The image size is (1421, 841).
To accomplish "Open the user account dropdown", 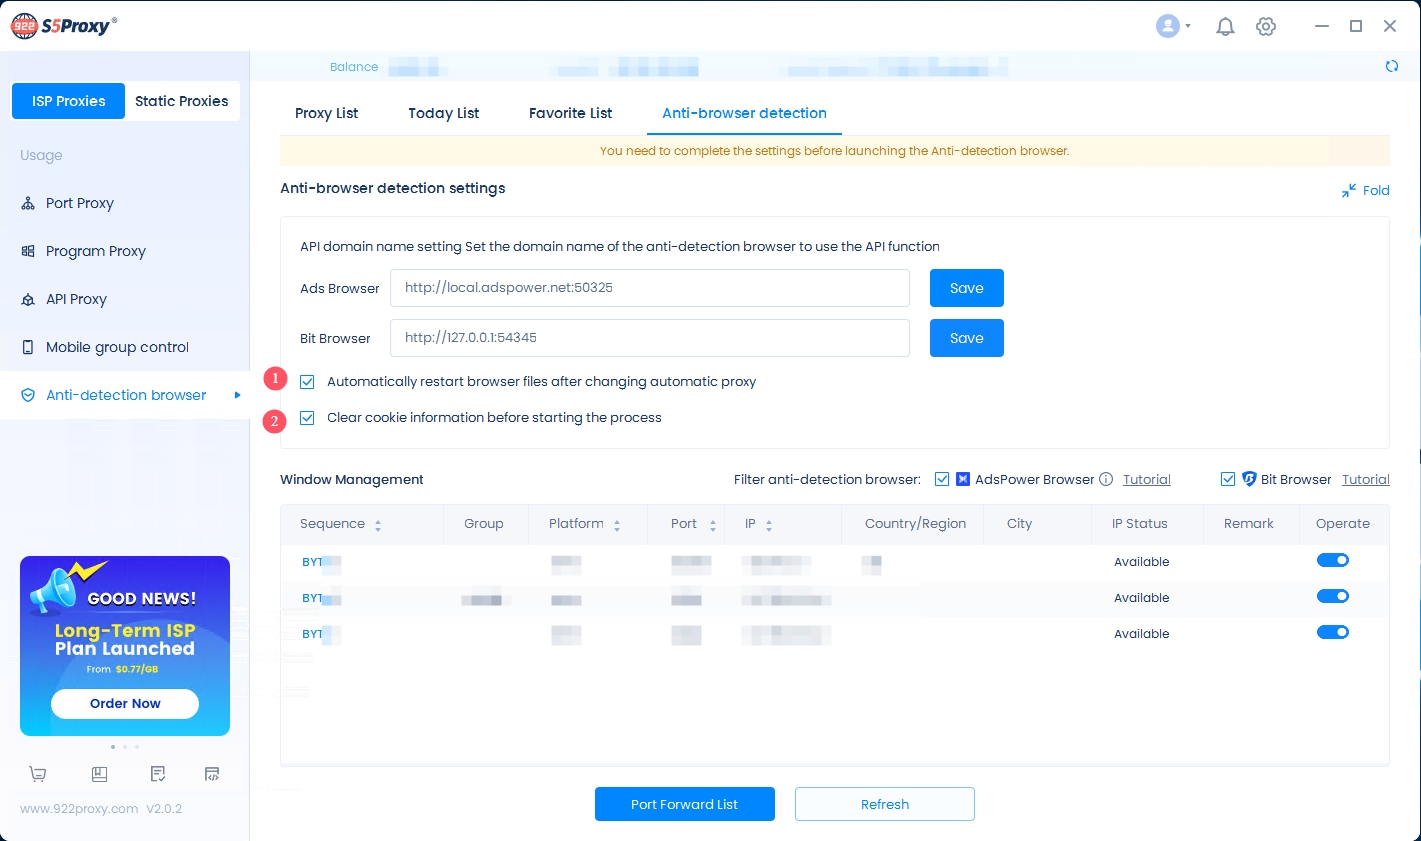I will tap(1173, 27).
